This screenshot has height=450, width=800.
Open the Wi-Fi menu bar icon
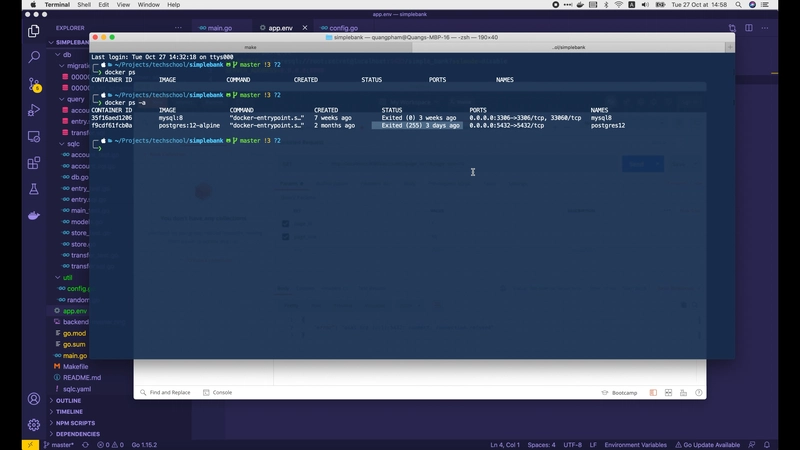pos(618,5)
